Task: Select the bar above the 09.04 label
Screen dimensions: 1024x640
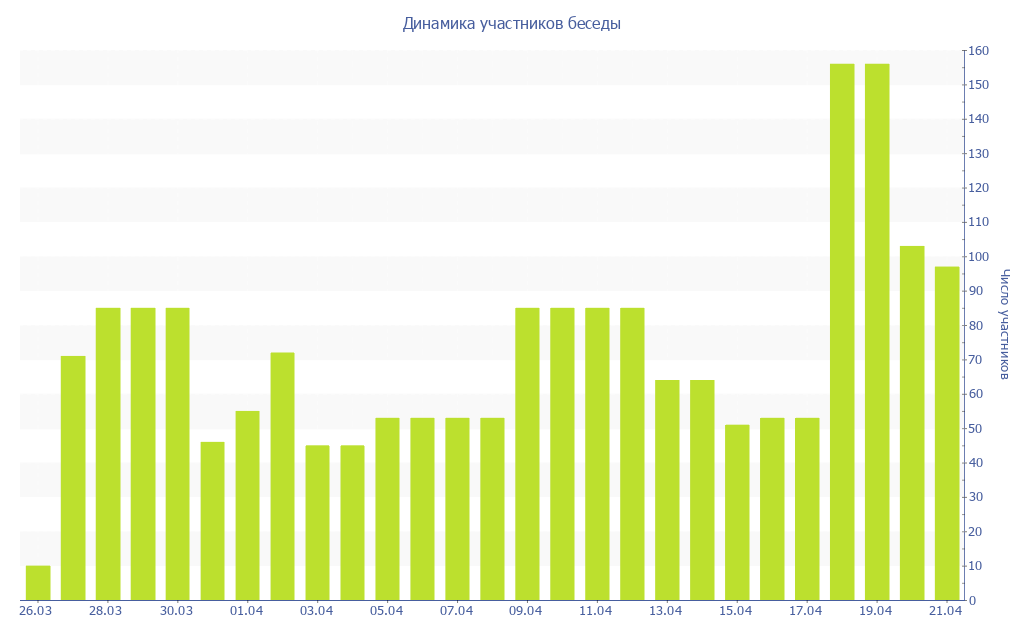Action: tap(527, 453)
